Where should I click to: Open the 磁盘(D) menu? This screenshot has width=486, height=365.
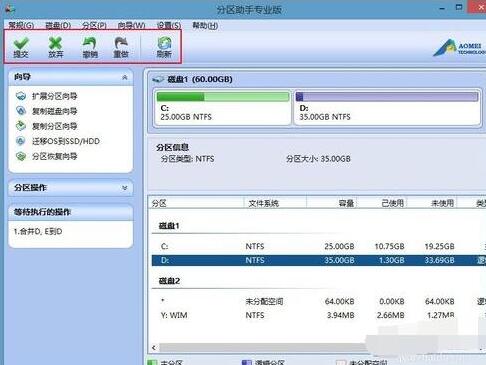coord(58,25)
